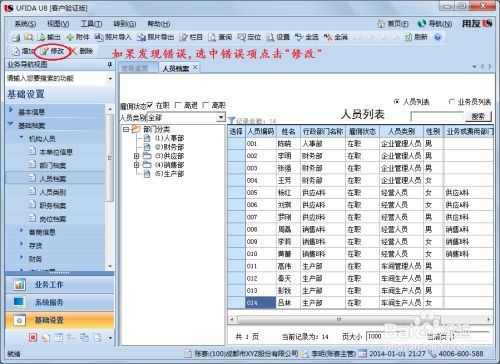Click the 查询 (query) toolbar icon
Viewport: 500px width, 364px height.
pyautogui.click(x=212, y=37)
